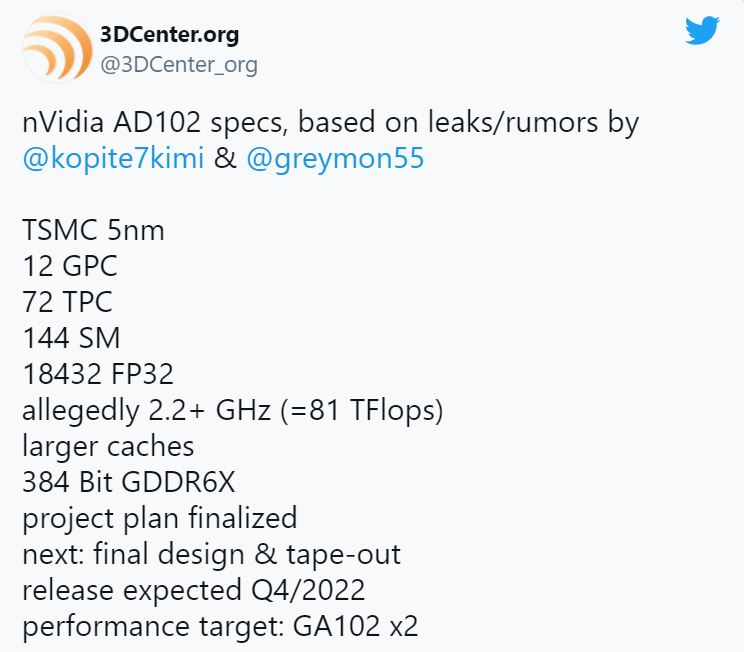Viewport: 744px width, 652px height.
Task: Open the 3DCenter.org profile avatar
Action: (57, 48)
